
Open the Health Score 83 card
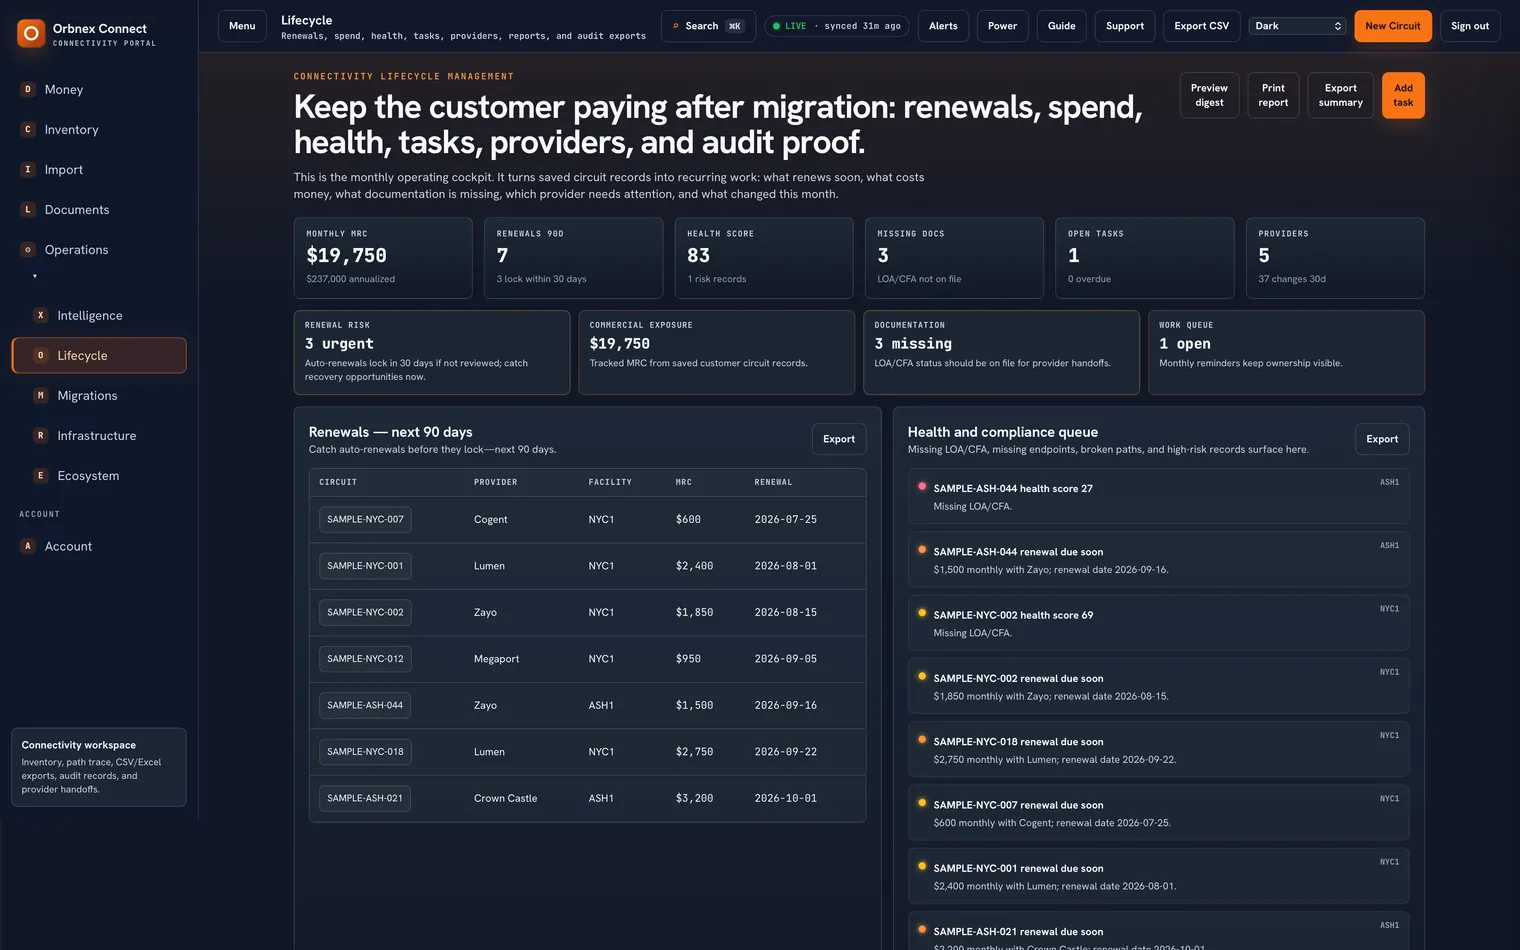click(x=764, y=258)
